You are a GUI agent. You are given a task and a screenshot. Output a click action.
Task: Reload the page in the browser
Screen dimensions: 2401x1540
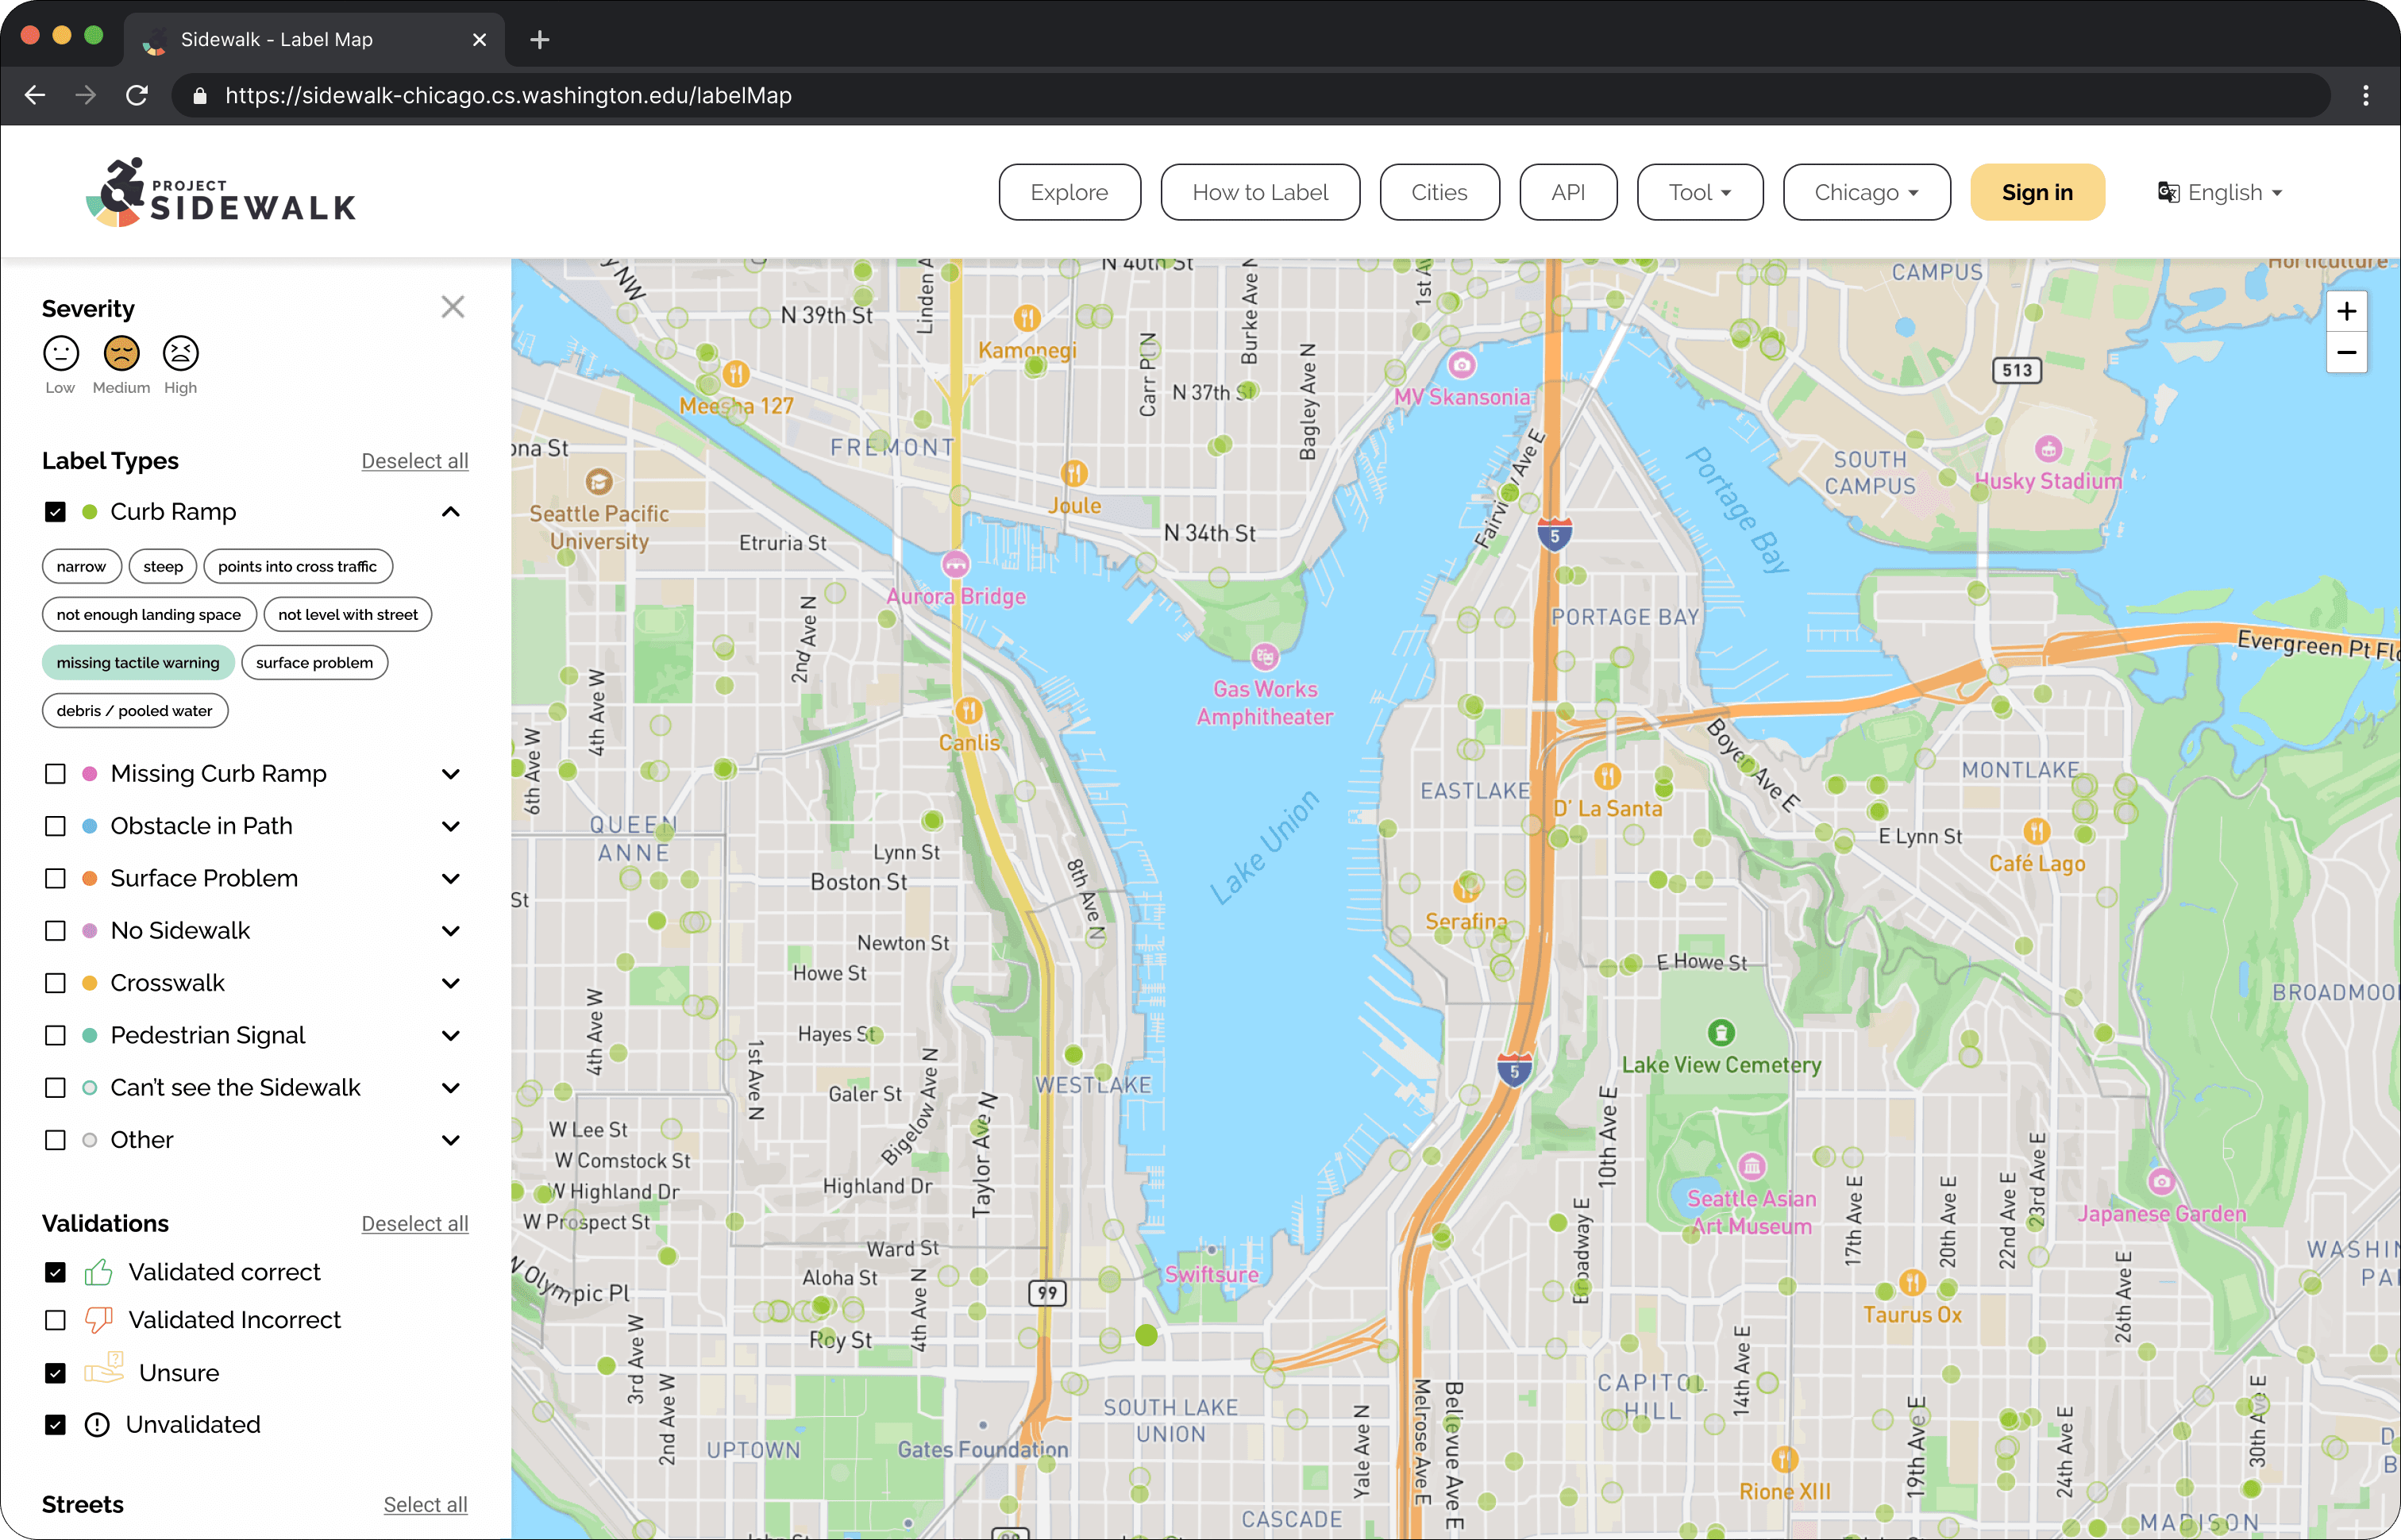point(137,95)
